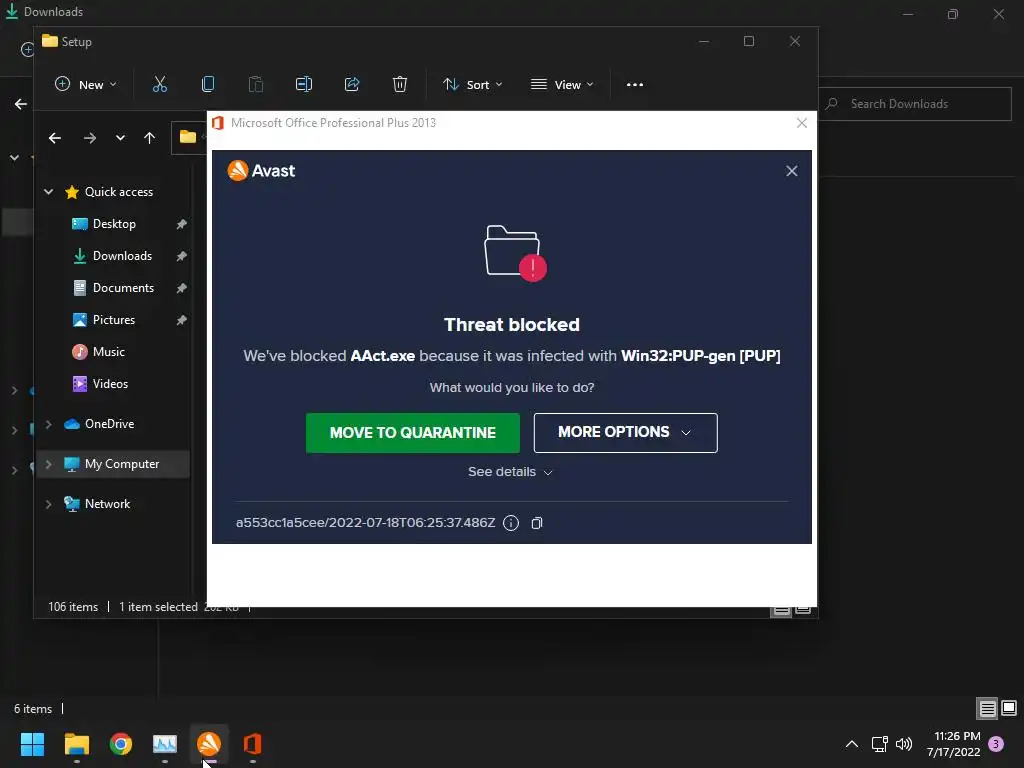1024x768 pixels.
Task: Open Google Chrome from taskbar
Action: click(121, 744)
